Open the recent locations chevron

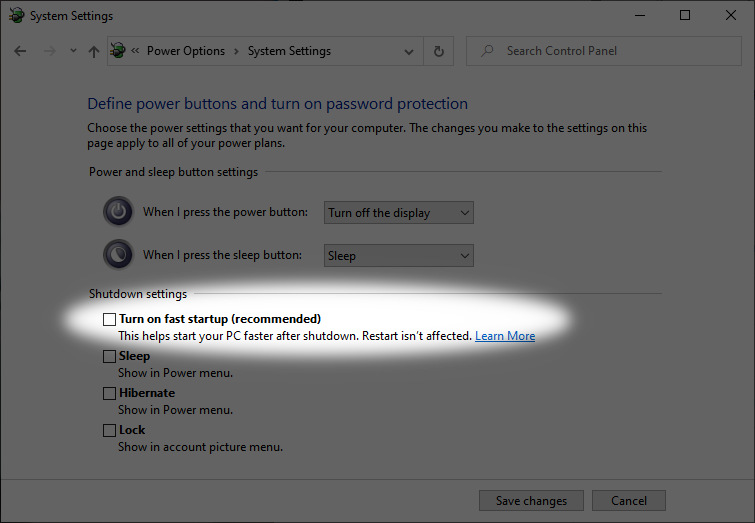73,51
